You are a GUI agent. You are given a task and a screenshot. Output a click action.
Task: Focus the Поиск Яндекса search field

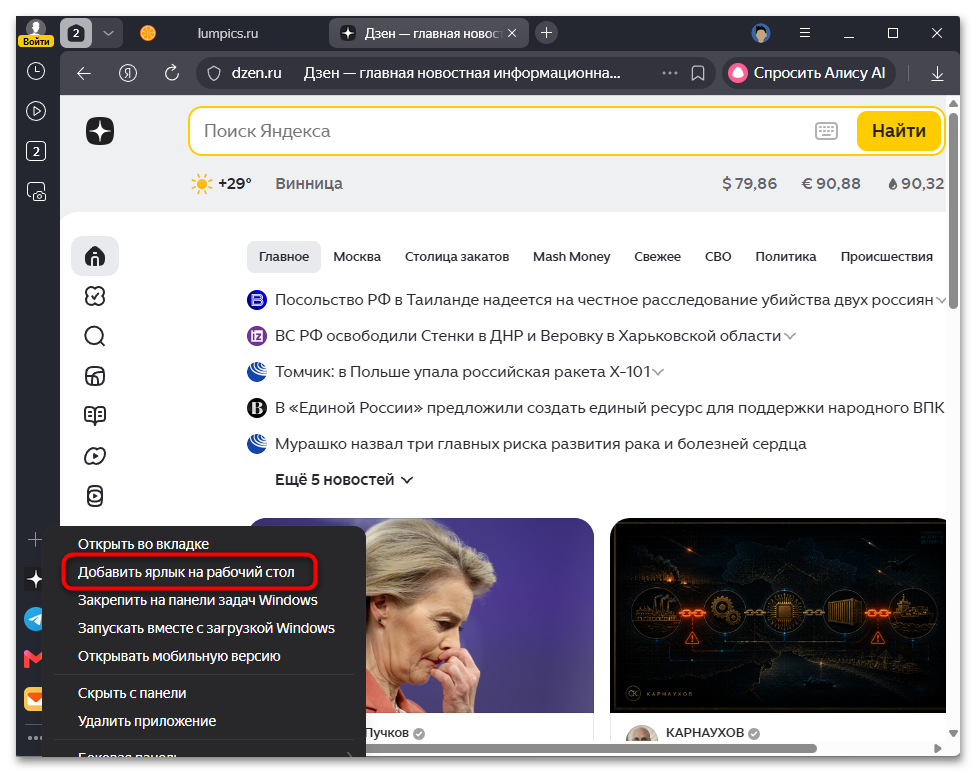(501, 131)
